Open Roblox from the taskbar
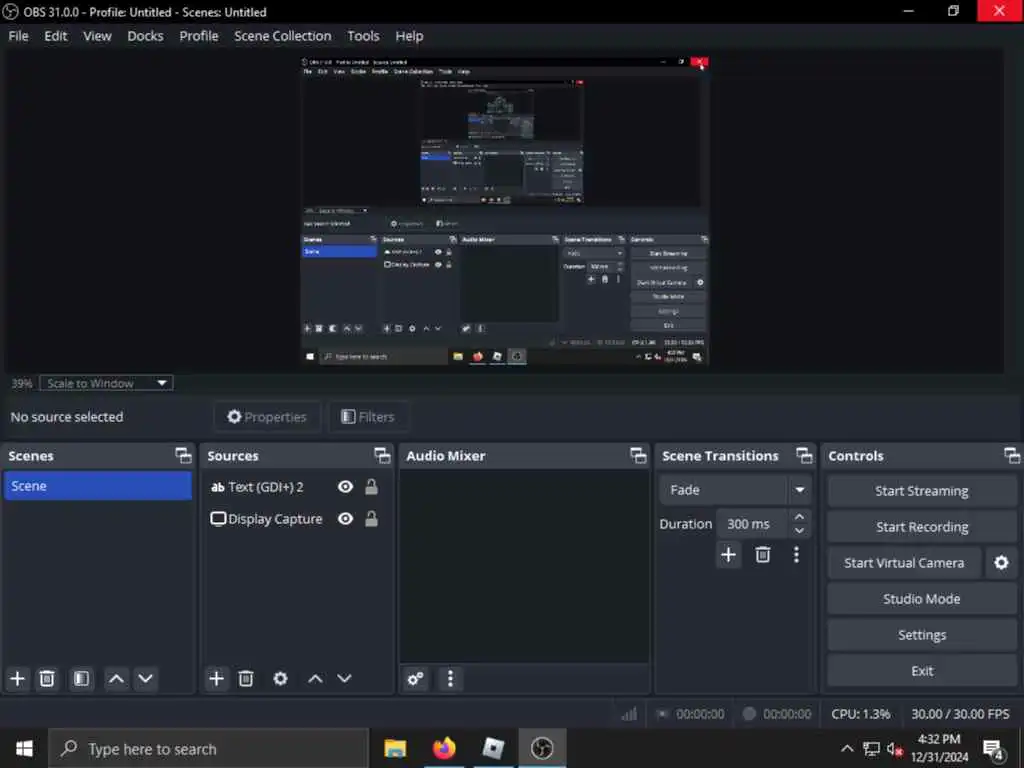 click(x=493, y=748)
